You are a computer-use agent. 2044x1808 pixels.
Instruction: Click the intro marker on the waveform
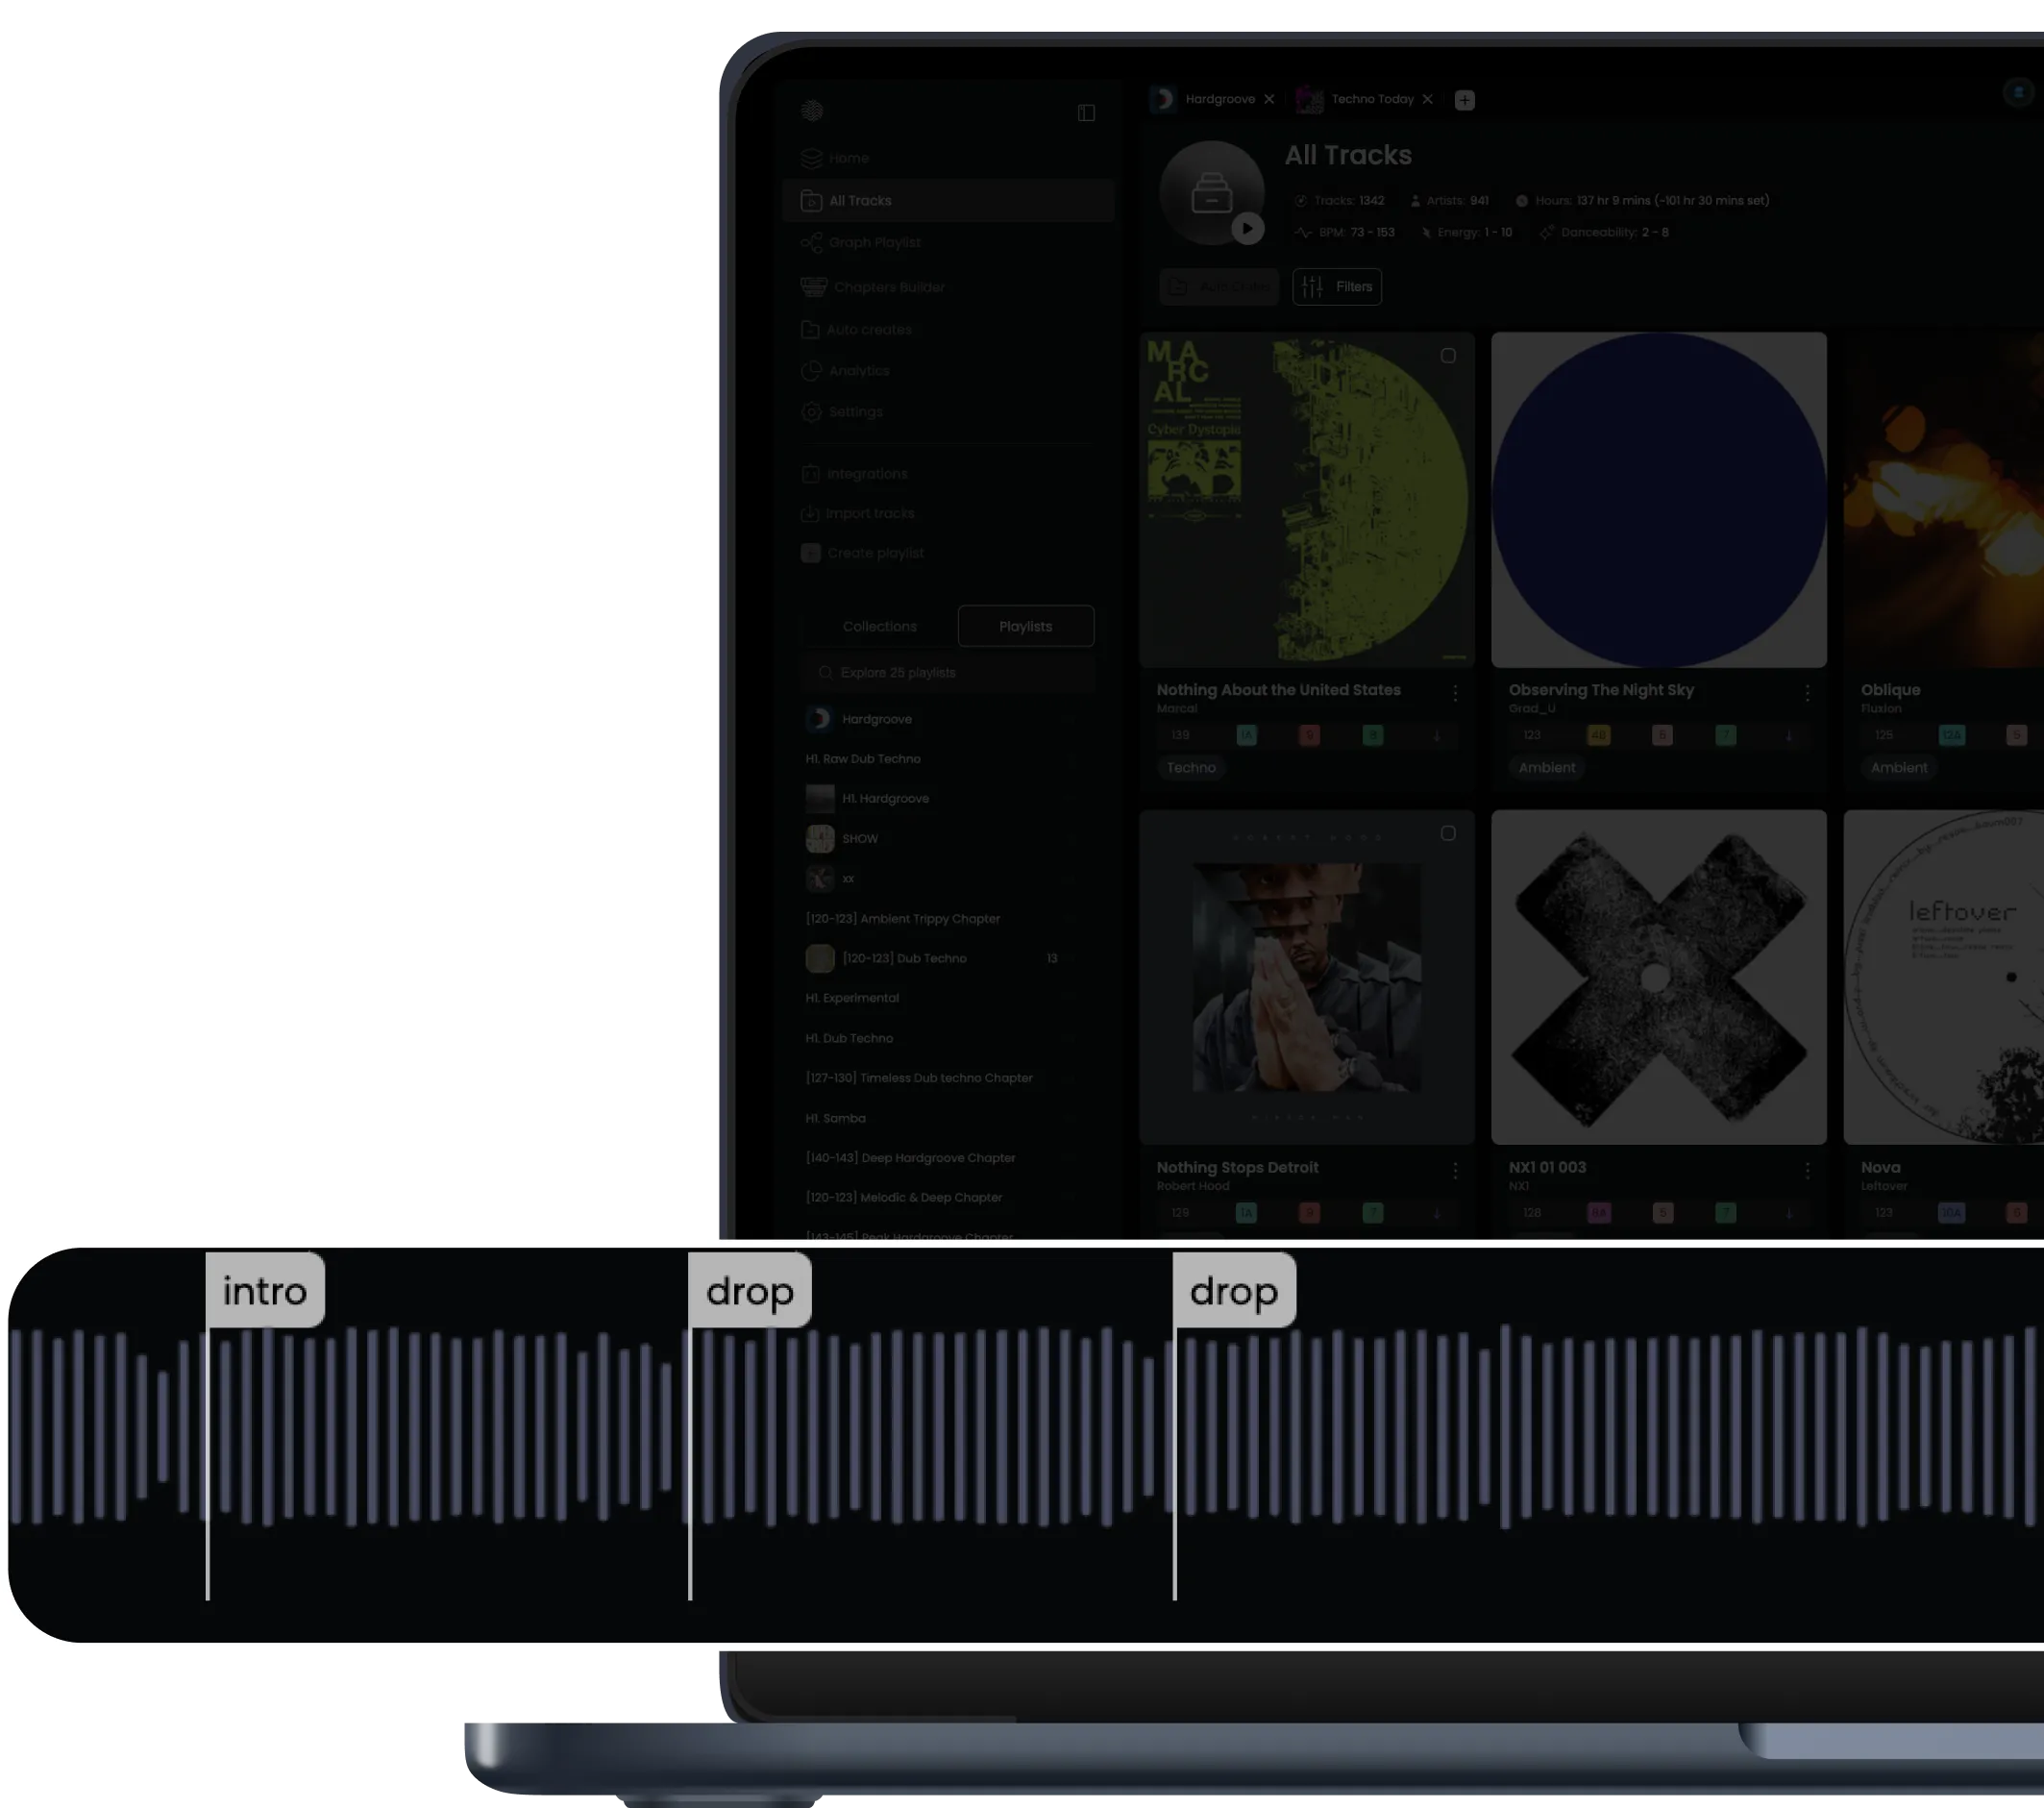pos(265,1291)
